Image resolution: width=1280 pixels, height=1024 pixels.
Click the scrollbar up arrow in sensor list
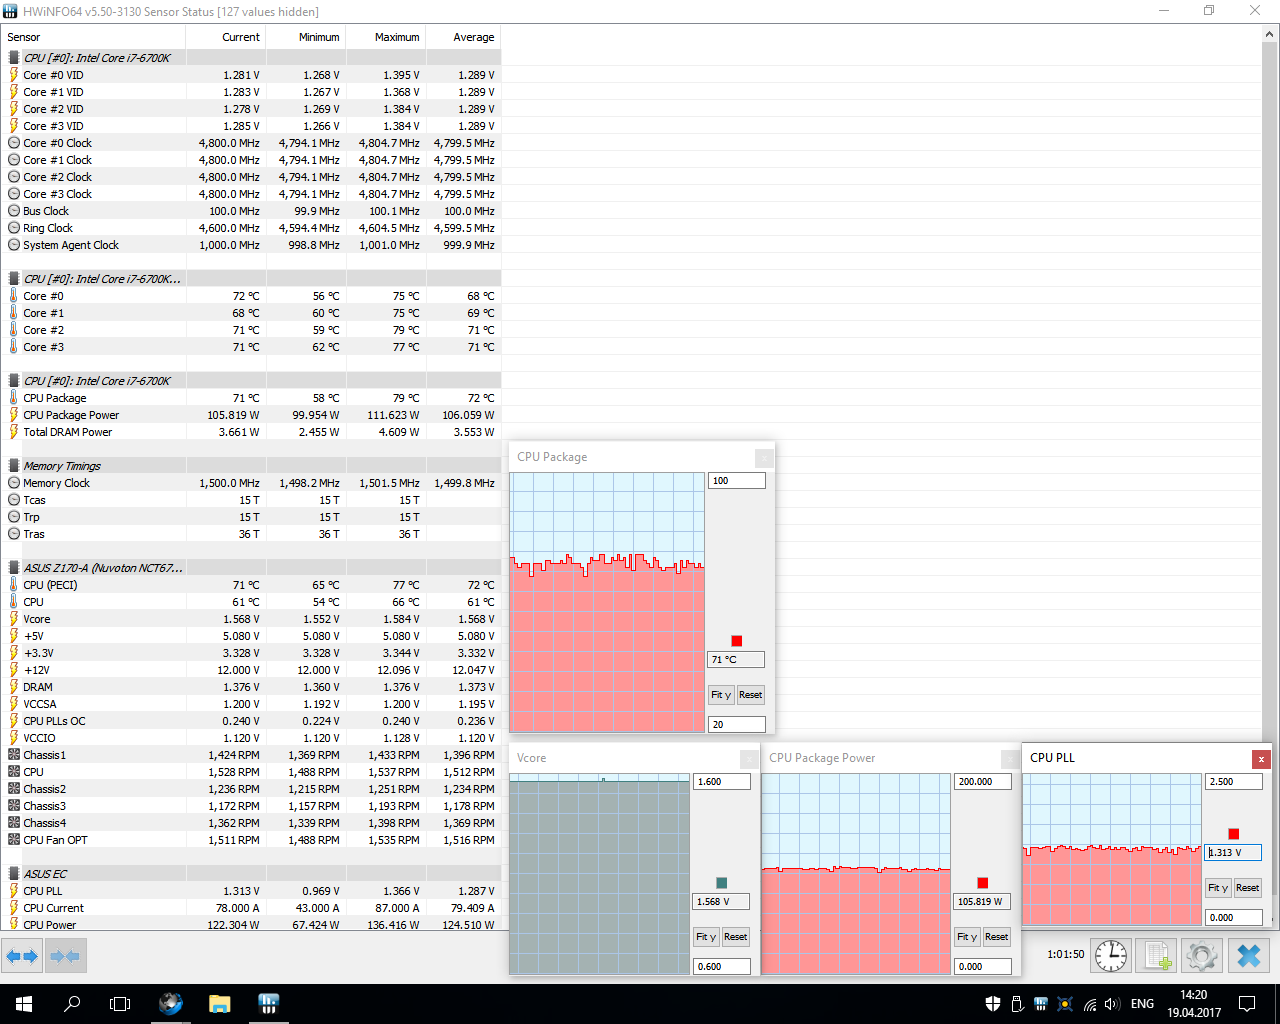pos(1271,34)
